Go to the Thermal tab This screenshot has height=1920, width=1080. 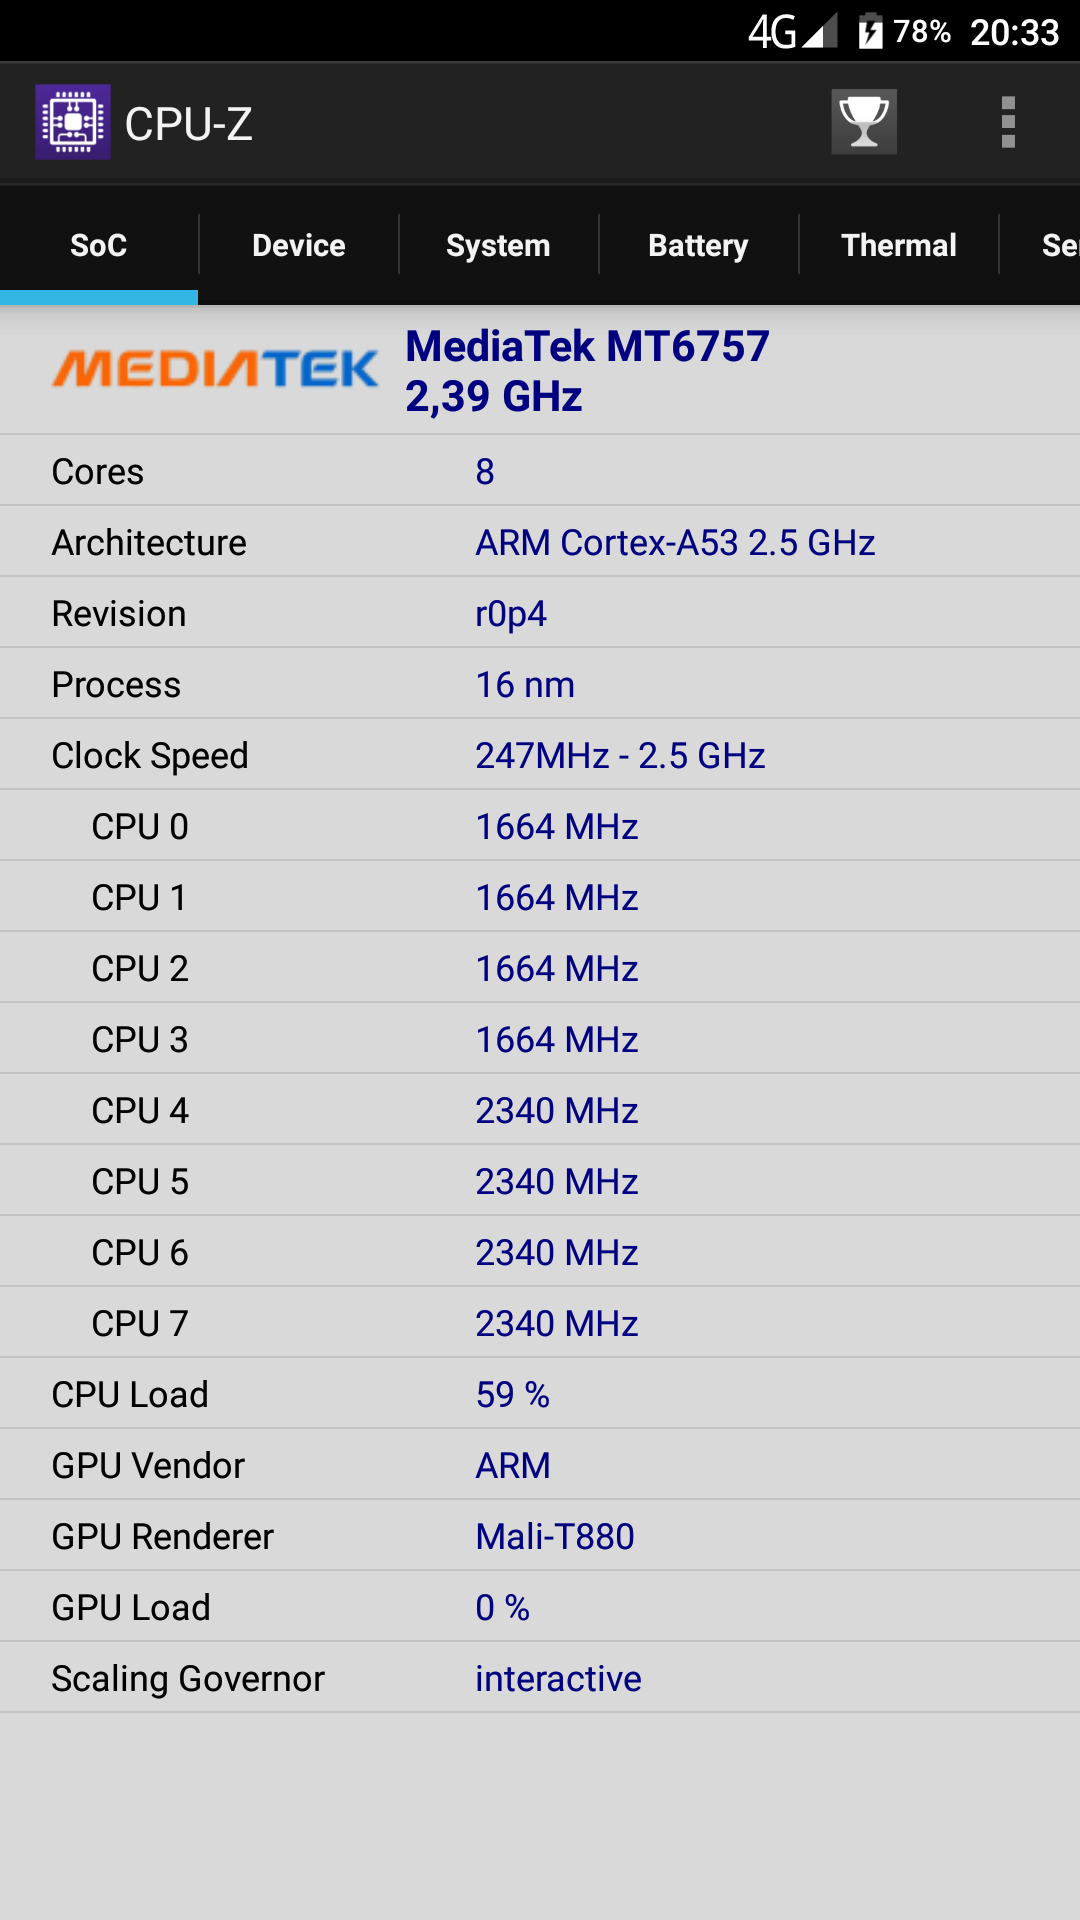(898, 245)
